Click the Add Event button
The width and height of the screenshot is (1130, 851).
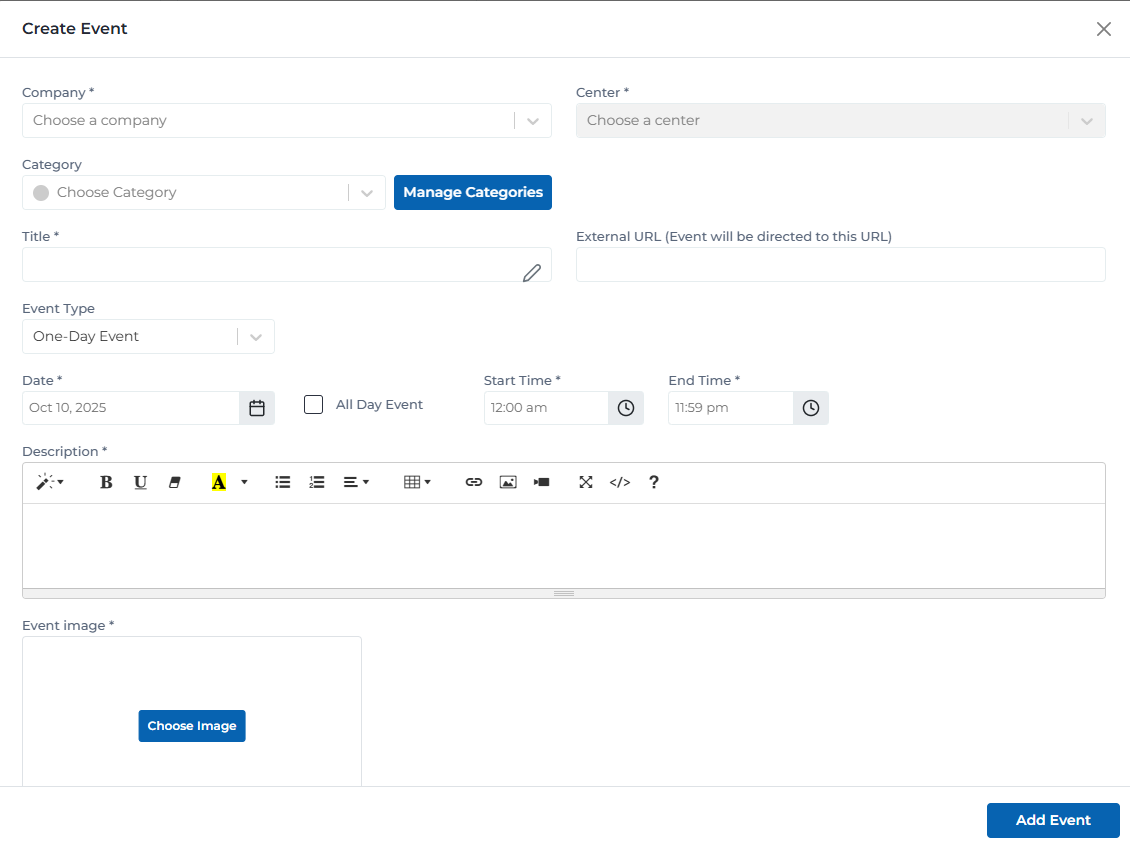click(x=1052, y=820)
